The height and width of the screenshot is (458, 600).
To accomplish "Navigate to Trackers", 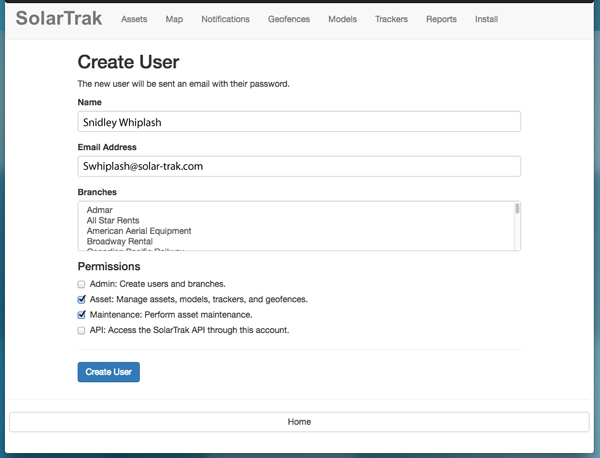I will [x=391, y=19].
